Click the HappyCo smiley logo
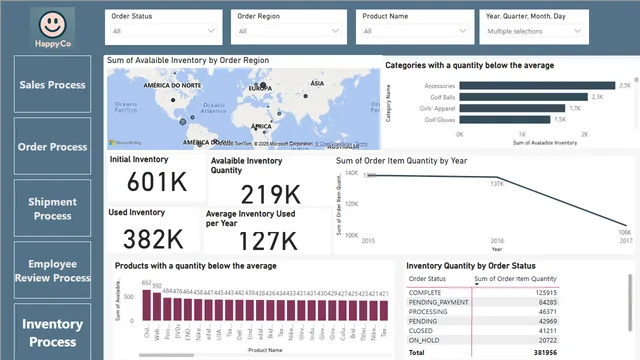Viewport: 640px width, 360px height. tap(52, 28)
